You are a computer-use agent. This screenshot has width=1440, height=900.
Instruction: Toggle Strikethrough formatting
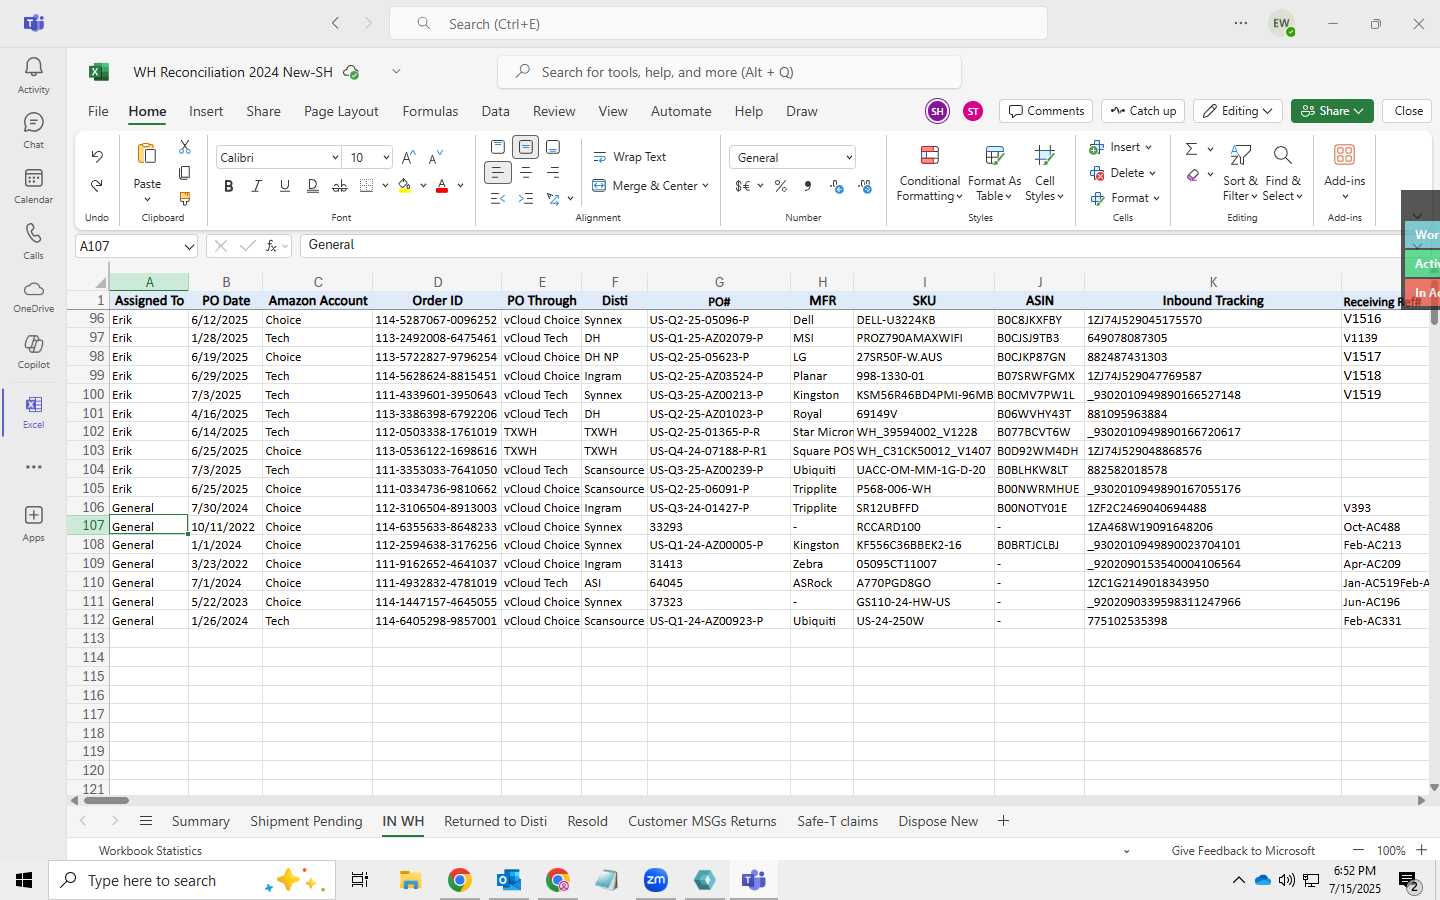tap(340, 186)
